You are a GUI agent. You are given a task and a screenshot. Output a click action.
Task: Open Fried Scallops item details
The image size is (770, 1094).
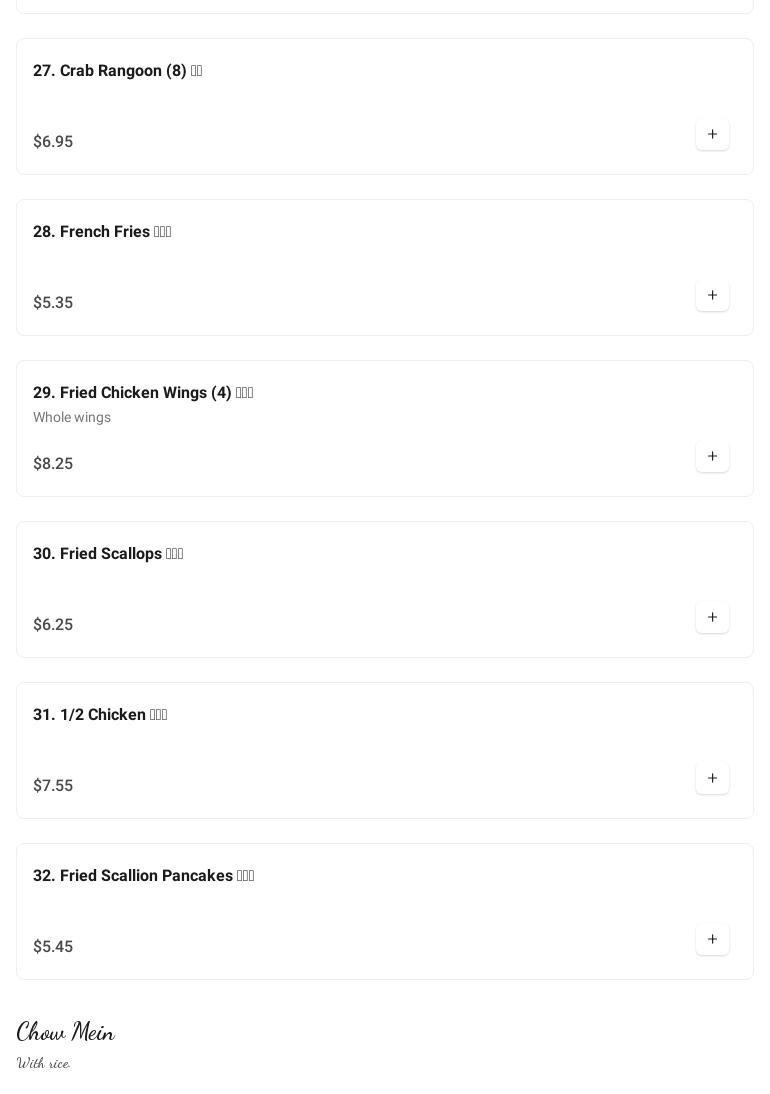click(108, 554)
